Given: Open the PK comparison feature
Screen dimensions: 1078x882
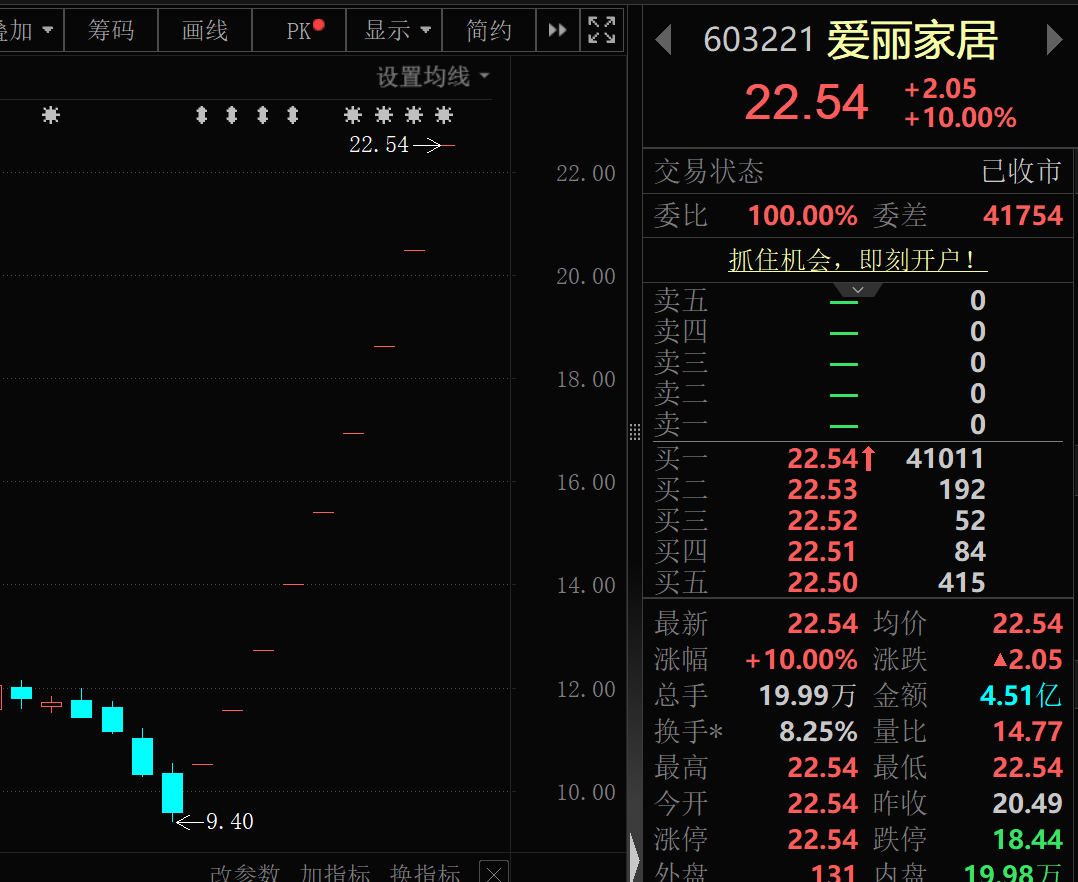Looking at the screenshot, I should point(299,30).
